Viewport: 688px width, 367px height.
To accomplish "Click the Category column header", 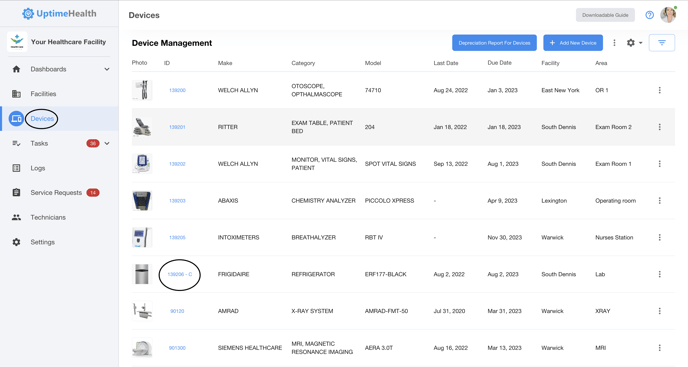I will [x=303, y=63].
